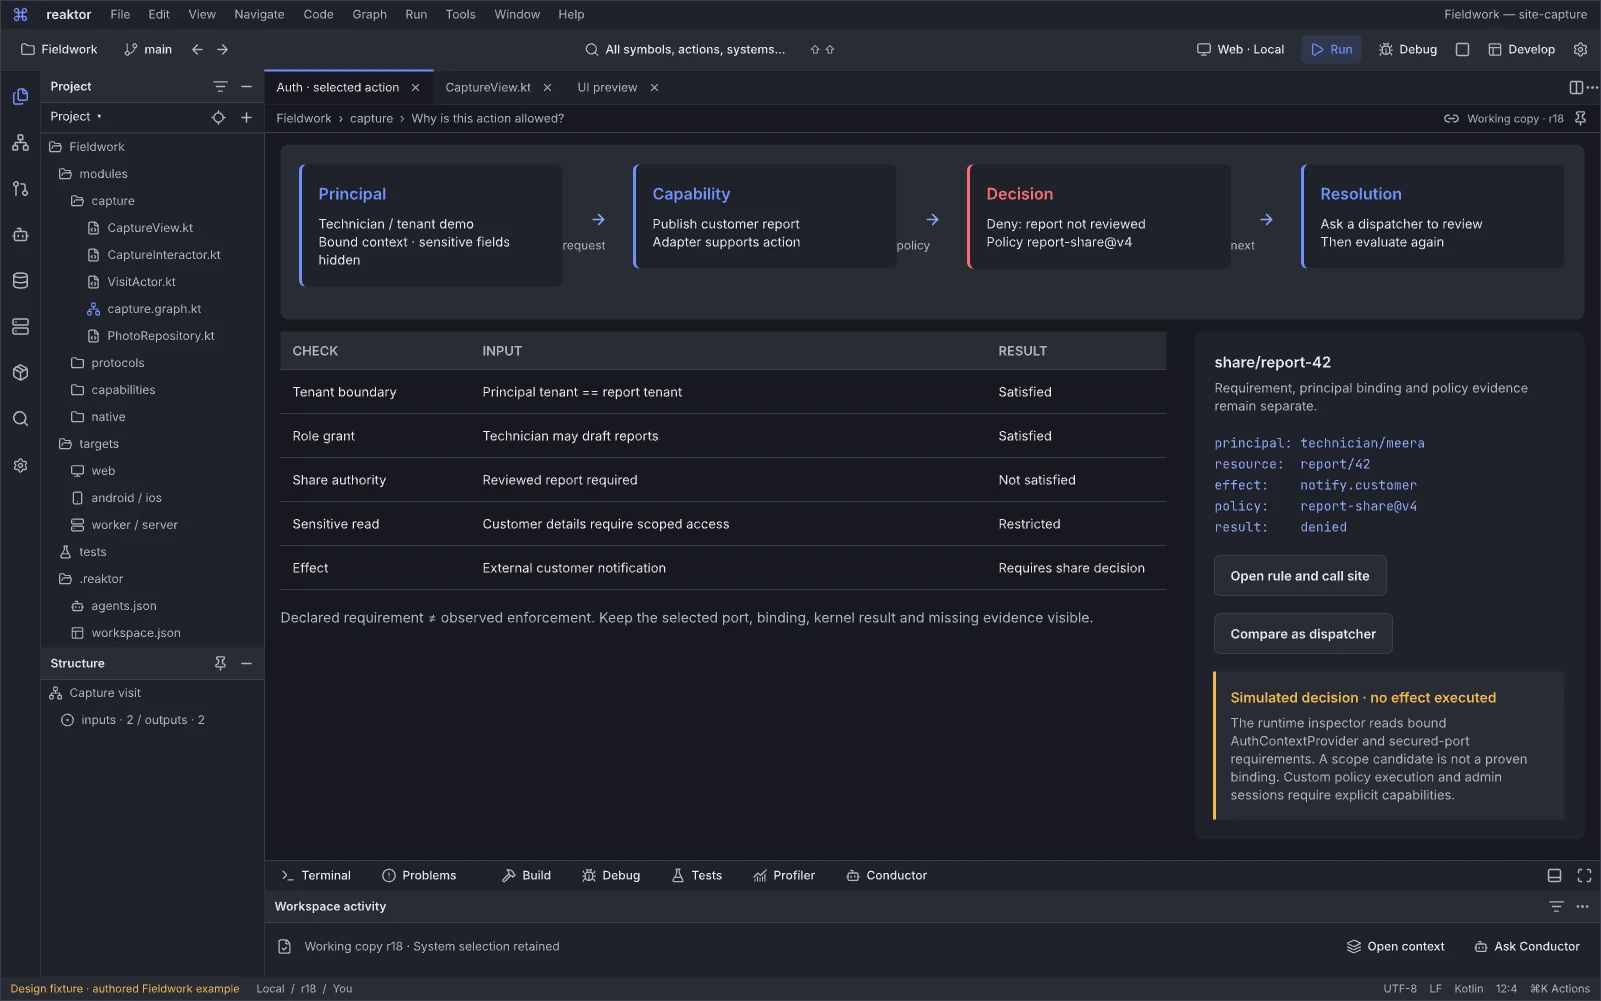Click the symbols search field

point(695,49)
